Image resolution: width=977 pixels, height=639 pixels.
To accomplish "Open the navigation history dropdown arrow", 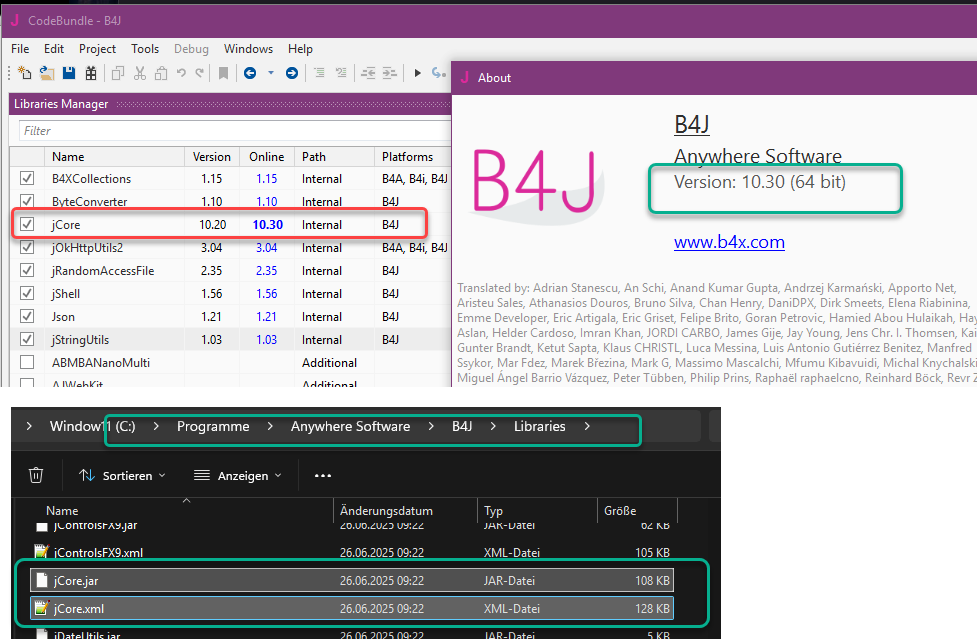I will (270, 73).
